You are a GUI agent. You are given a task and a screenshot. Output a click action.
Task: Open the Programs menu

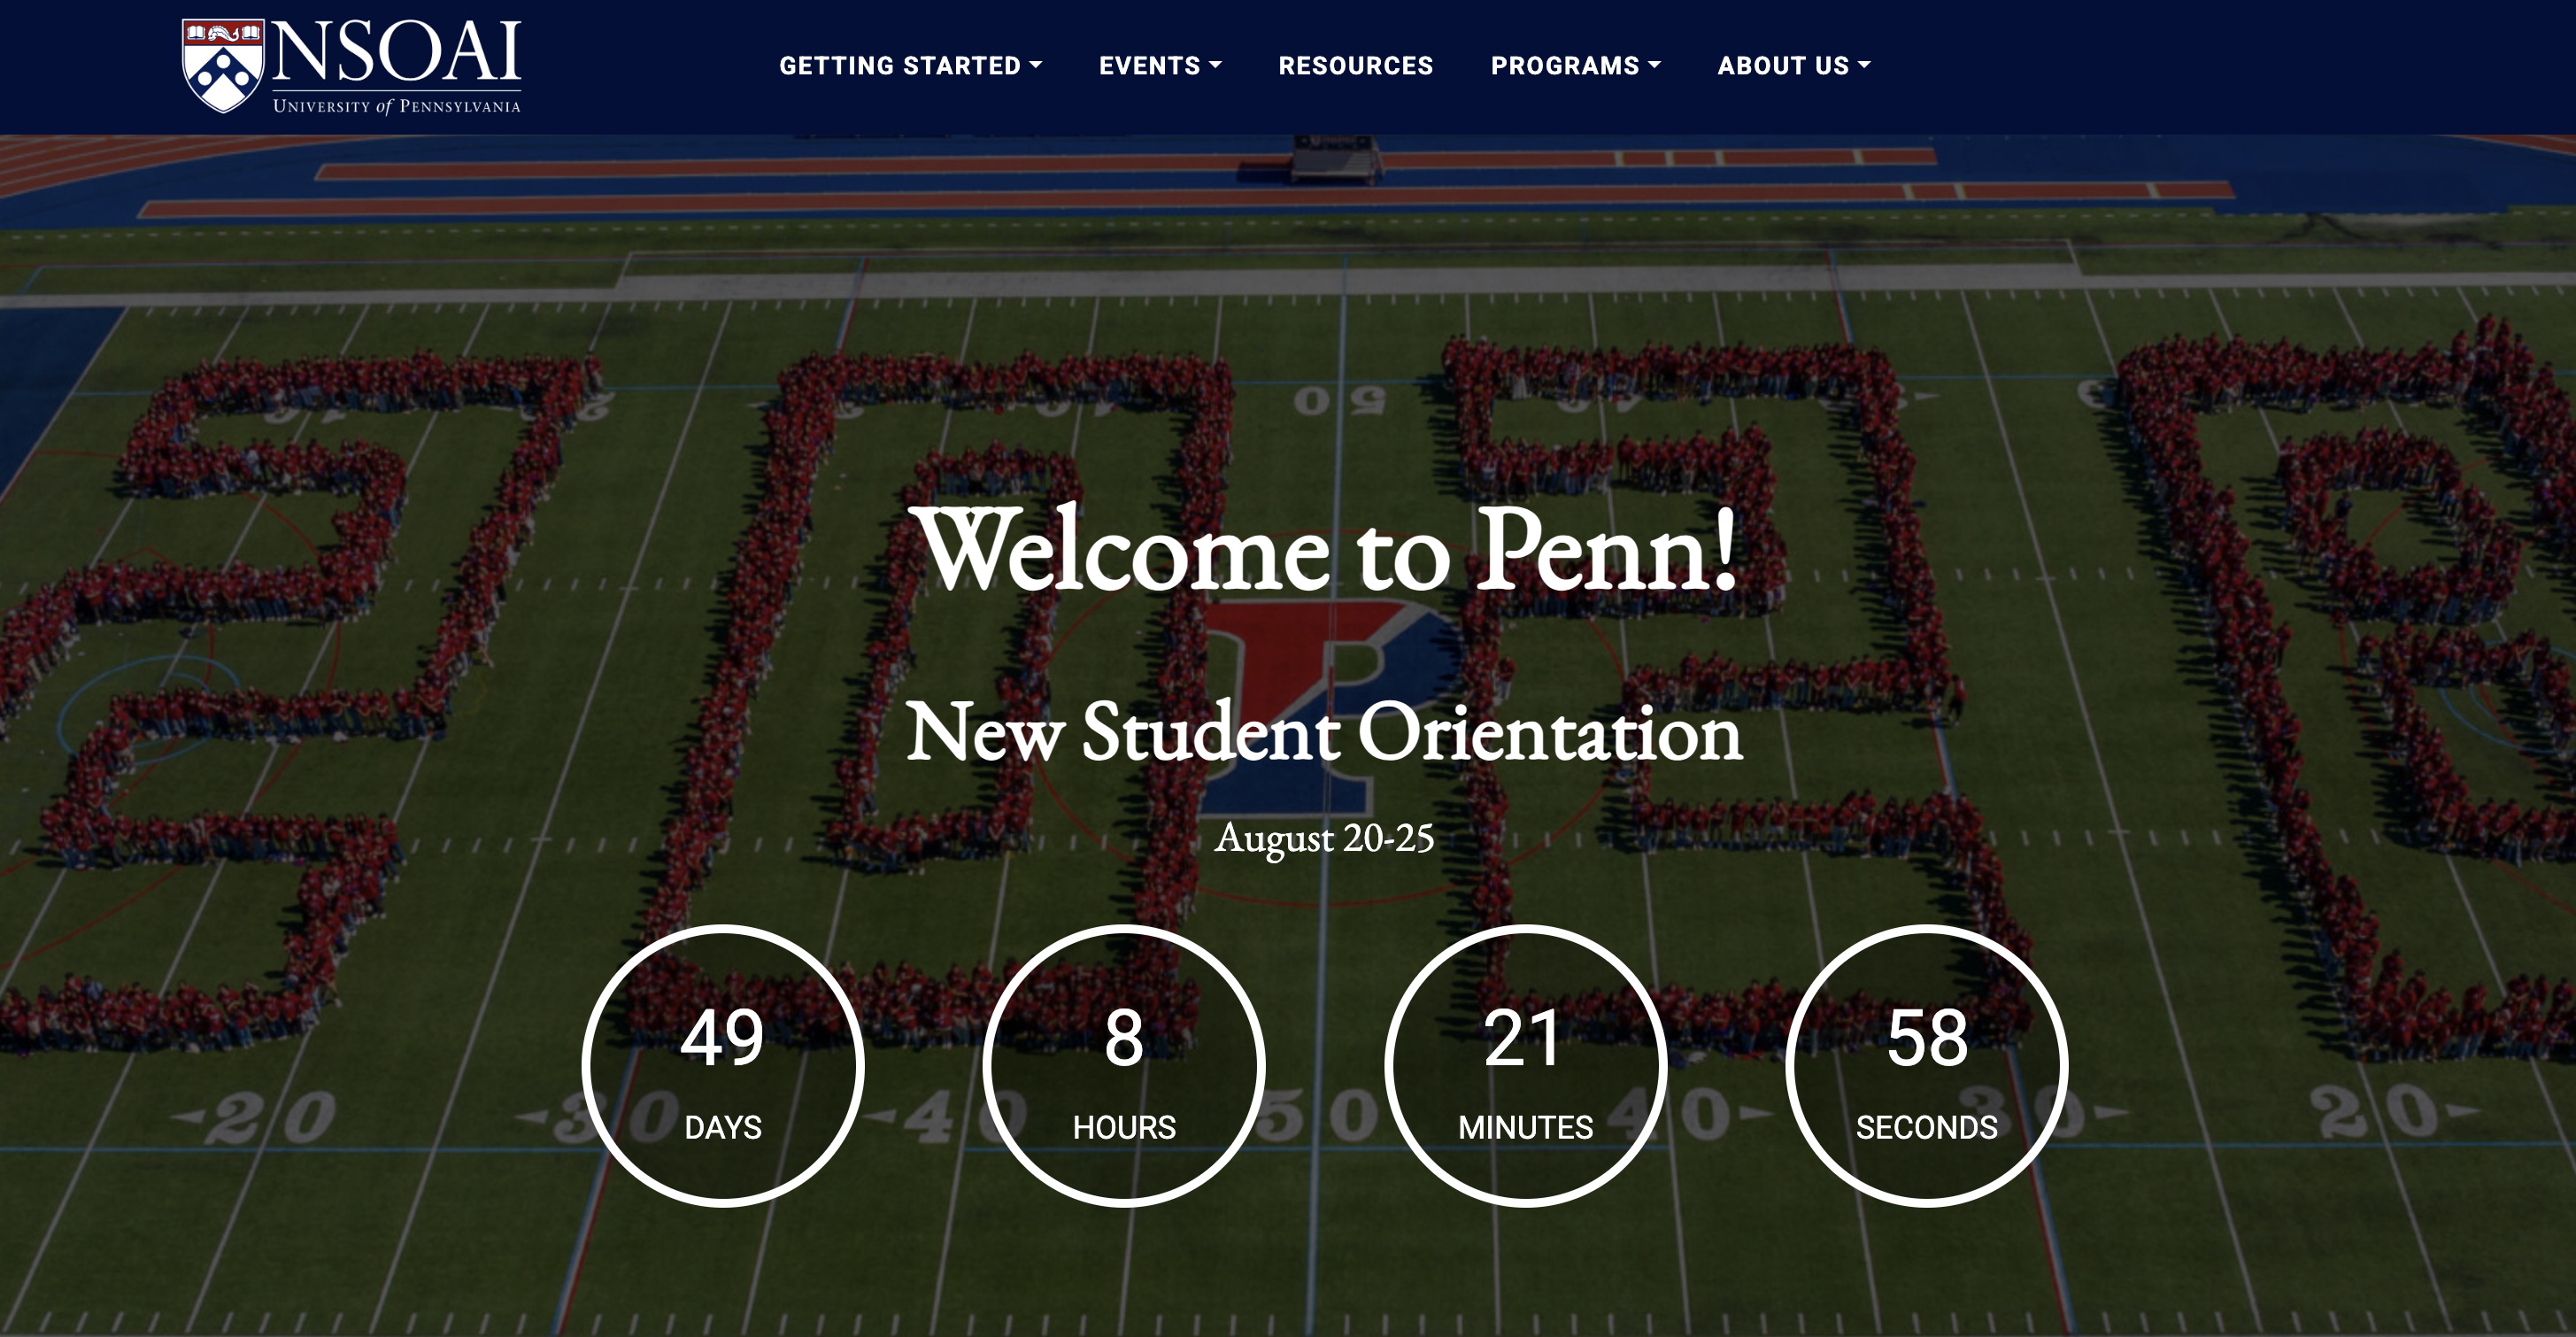pyautogui.click(x=1576, y=66)
